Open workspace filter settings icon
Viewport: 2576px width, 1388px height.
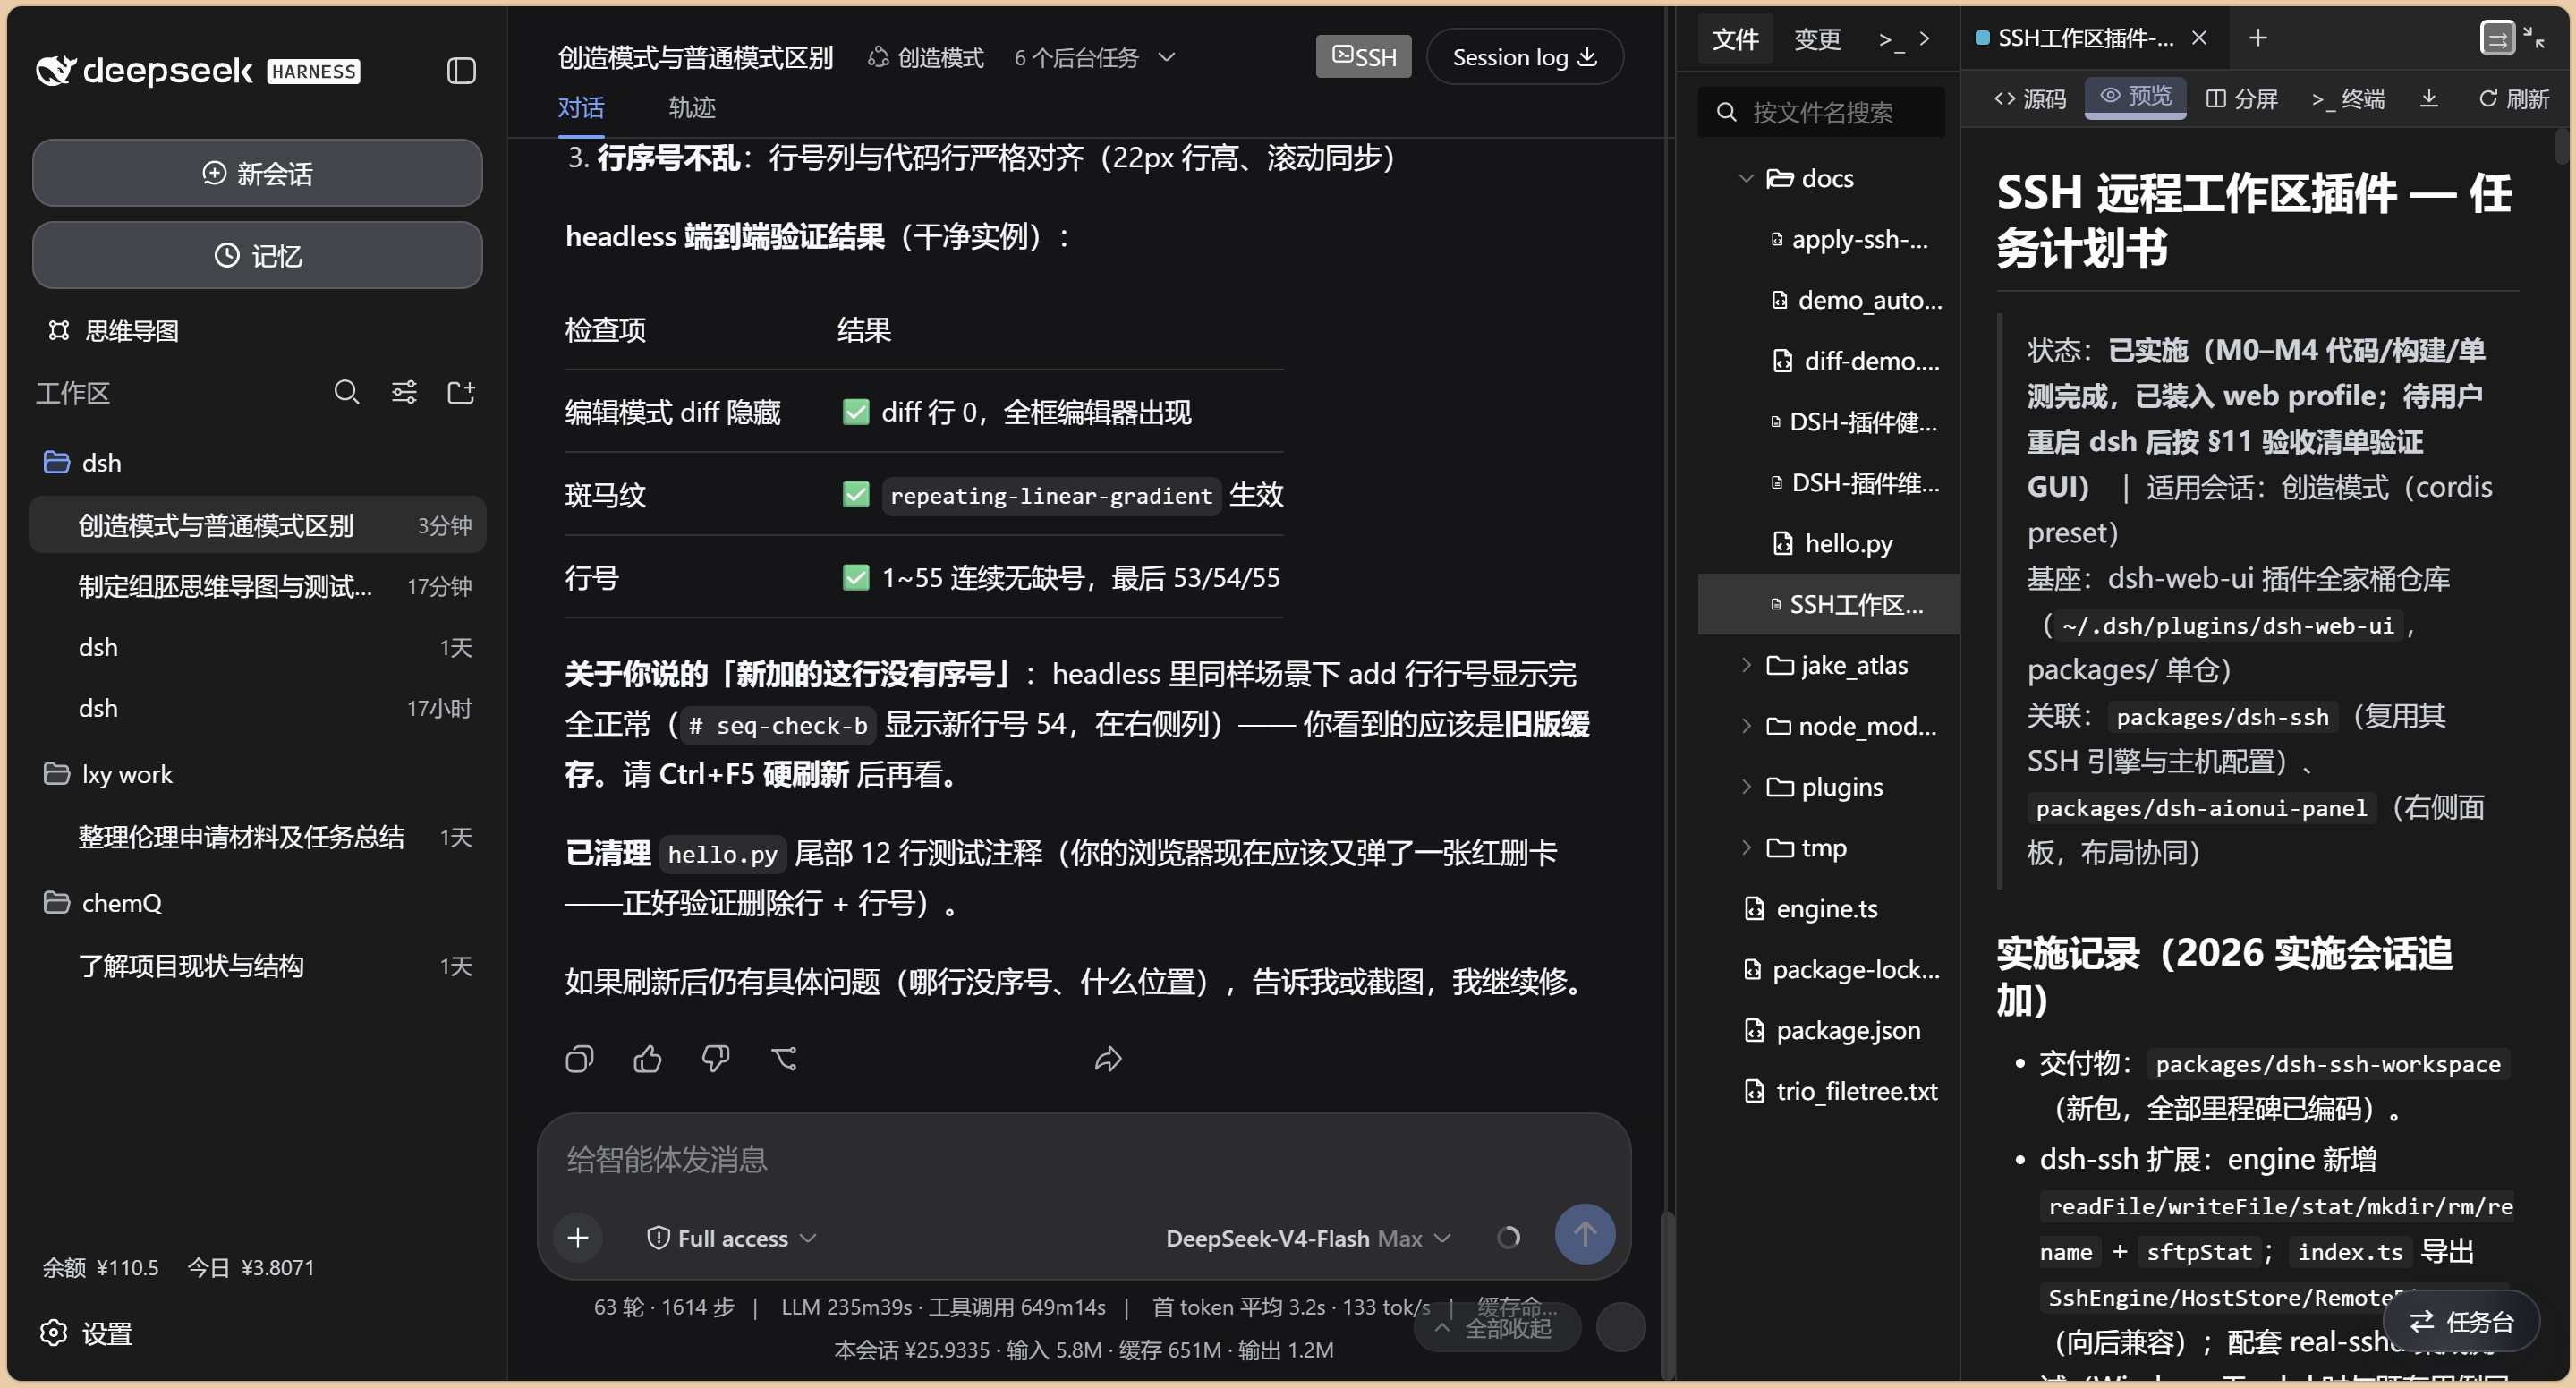(404, 392)
